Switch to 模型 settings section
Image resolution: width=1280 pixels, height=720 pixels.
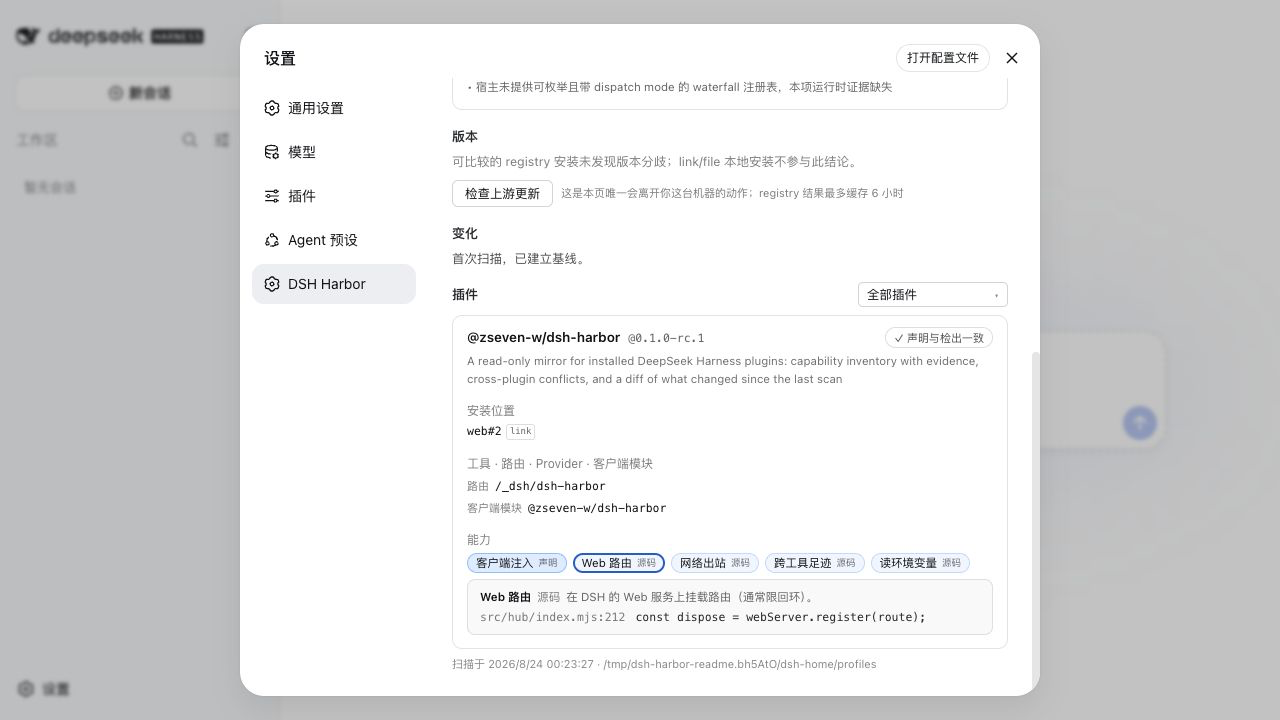[334, 152]
